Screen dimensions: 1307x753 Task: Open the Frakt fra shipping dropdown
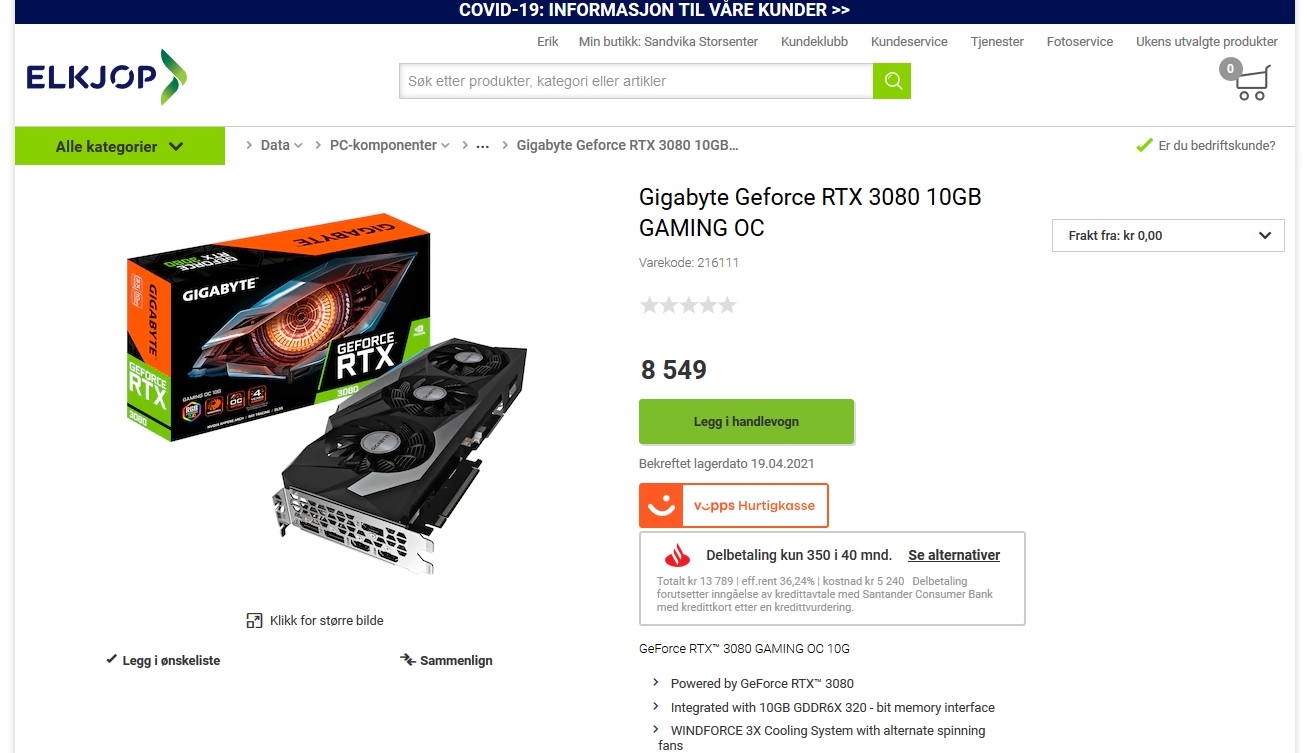[1168, 236]
